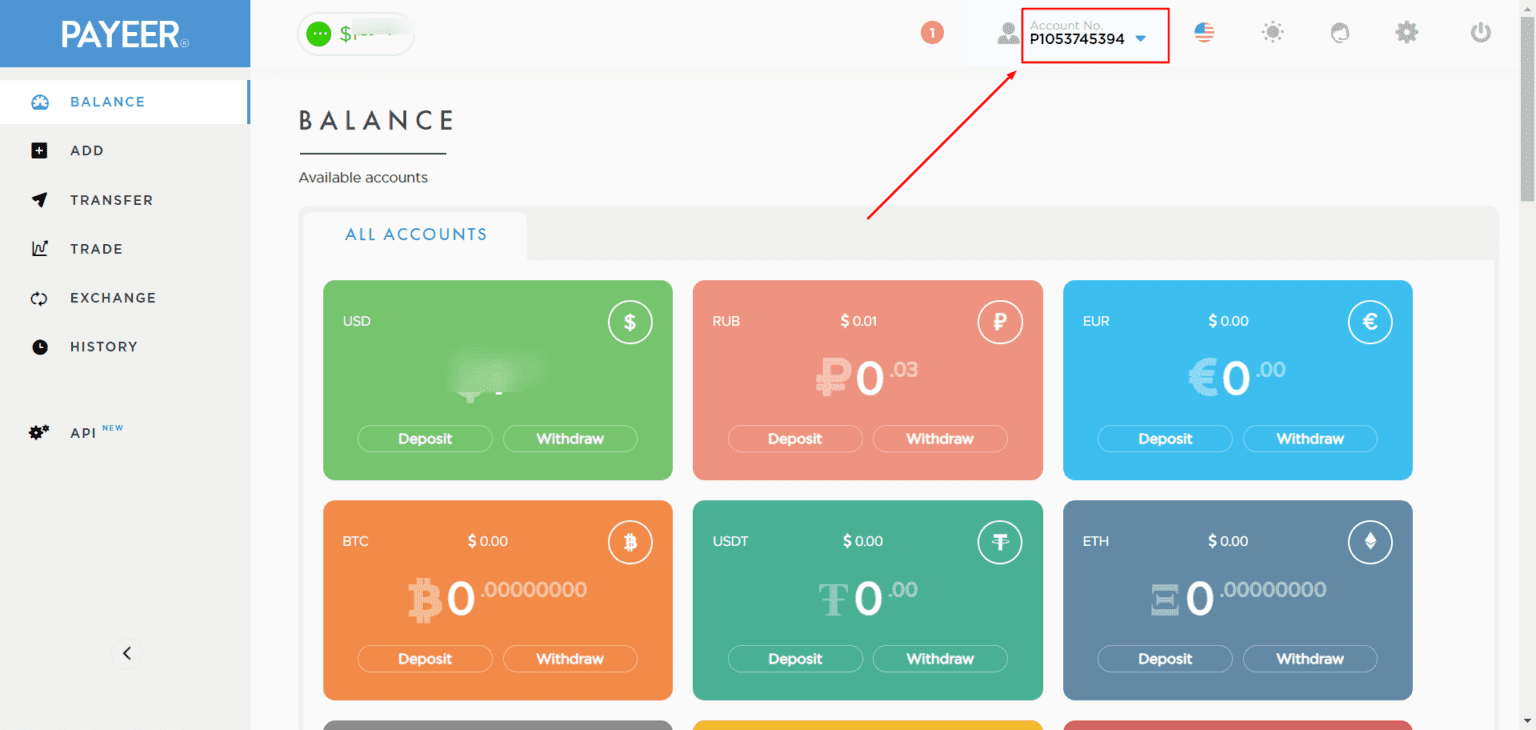Open History via the clock icon
Viewport: 1536px width, 730px height.
click(x=40, y=346)
